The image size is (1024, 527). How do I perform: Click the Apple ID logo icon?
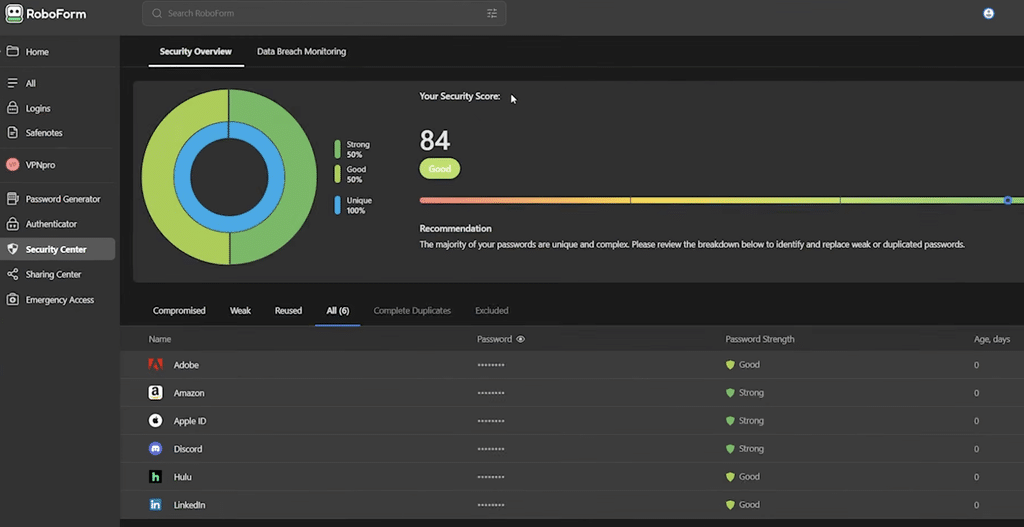pos(155,421)
